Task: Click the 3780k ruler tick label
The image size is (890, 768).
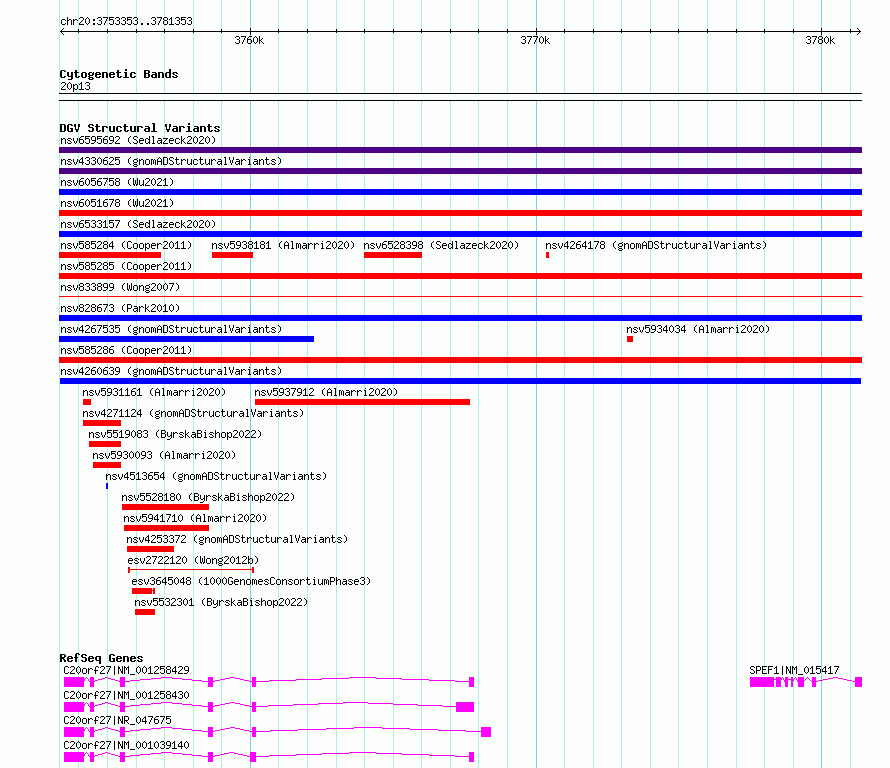Action: (x=820, y=40)
